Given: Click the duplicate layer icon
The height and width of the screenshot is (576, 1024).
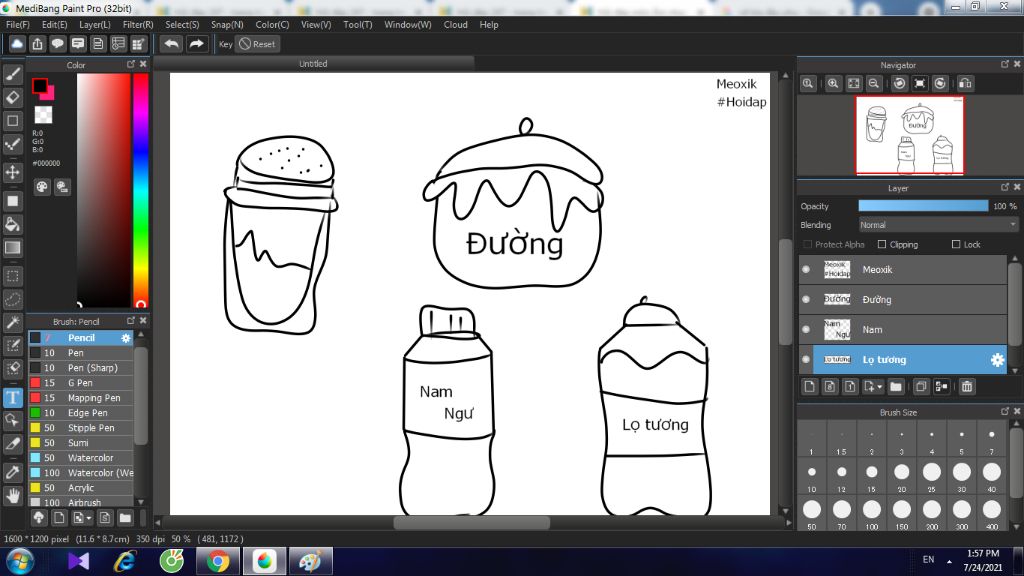Looking at the screenshot, I should coord(921,387).
